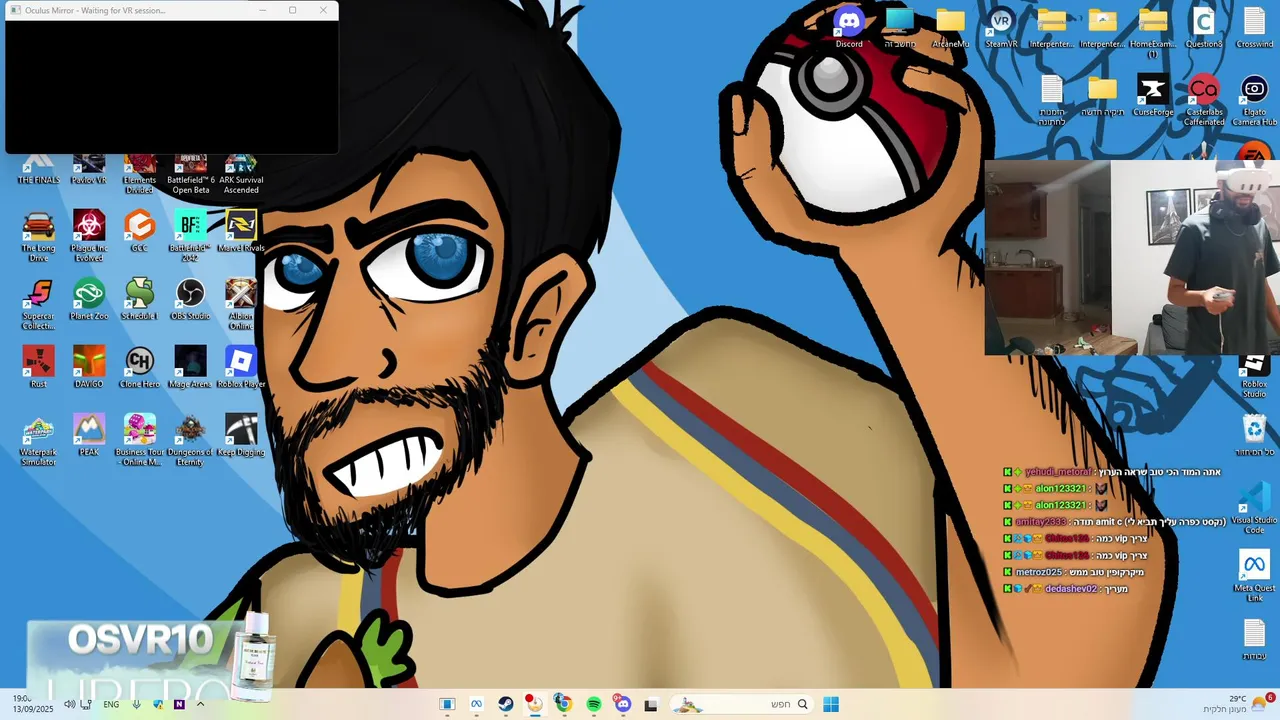Open Steam from the taskbar
This screenshot has height=720, width=1280.
click(x=506, y=704)
